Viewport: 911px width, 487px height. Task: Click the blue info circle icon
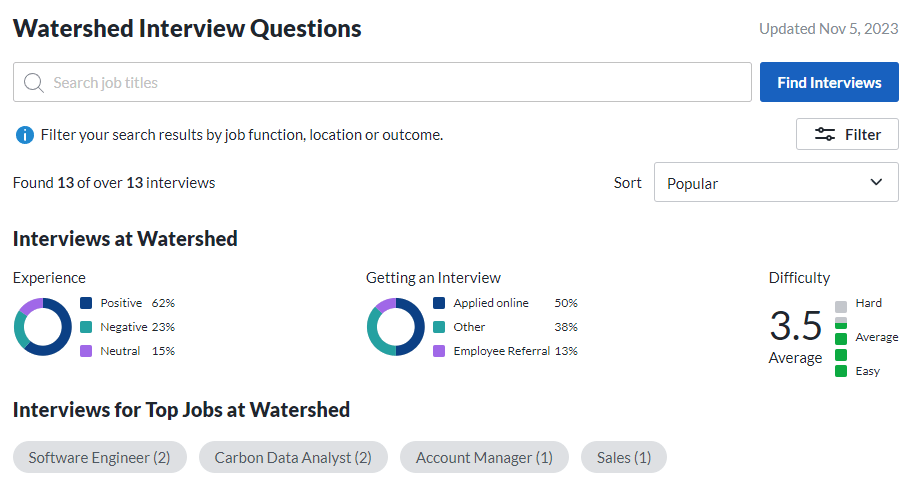click(25, 135)
